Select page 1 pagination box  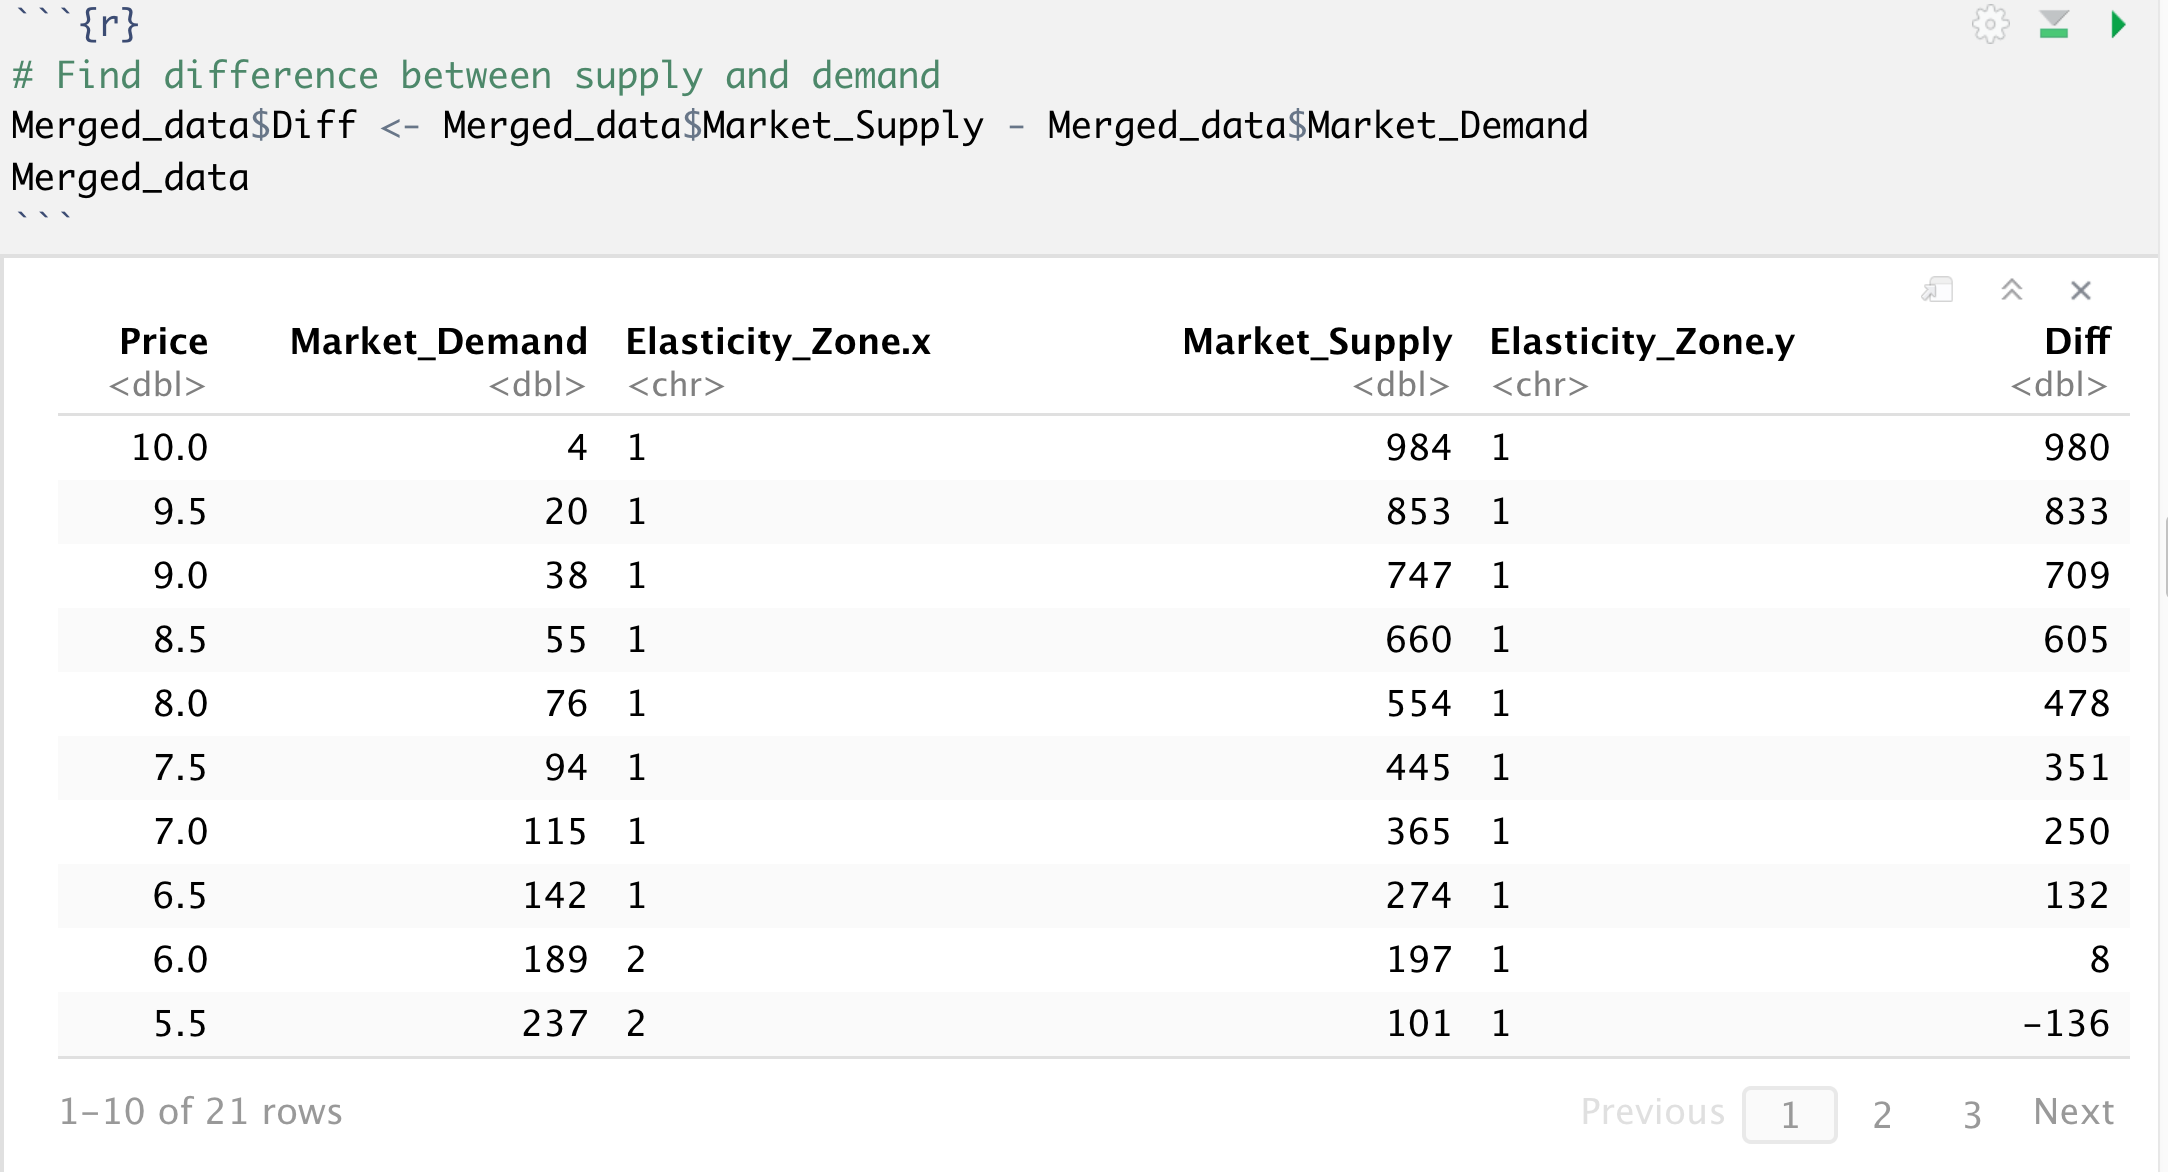click(1789, 1114)
